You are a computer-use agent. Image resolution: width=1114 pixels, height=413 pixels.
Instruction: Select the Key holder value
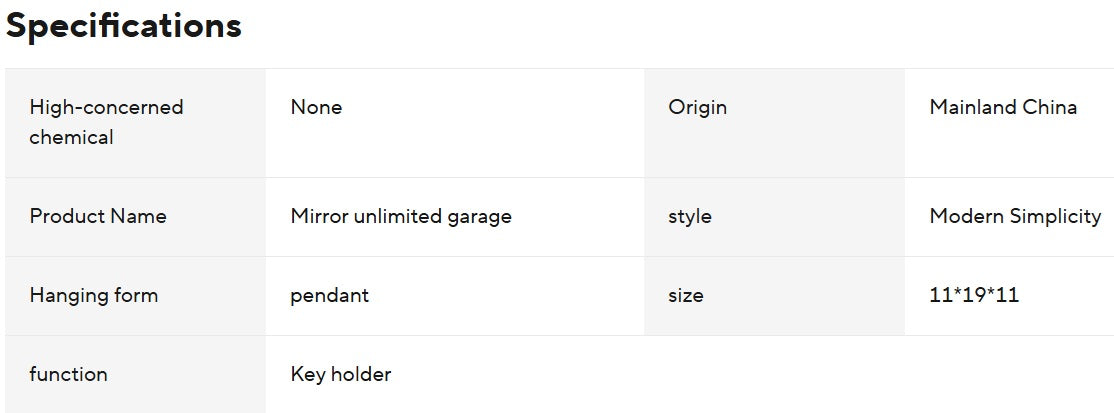[341, 374]
